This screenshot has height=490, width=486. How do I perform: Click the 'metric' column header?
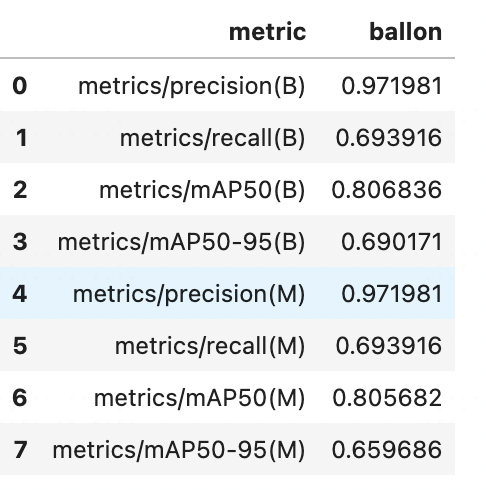coord(267,32)
